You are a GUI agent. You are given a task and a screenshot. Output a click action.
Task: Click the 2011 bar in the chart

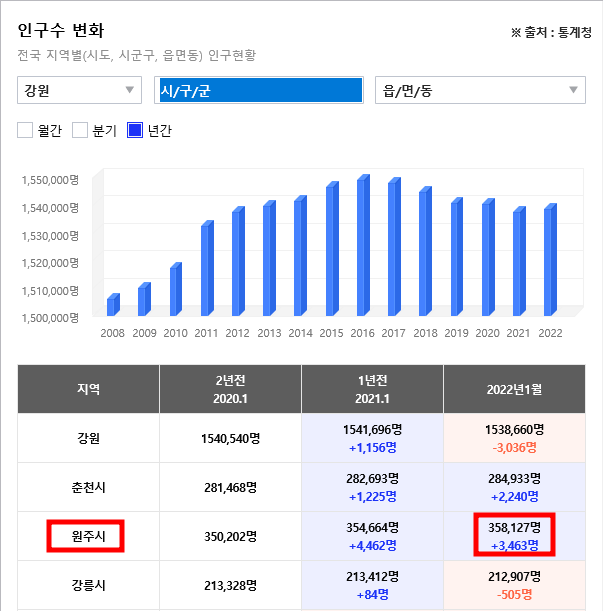click(x=207, y=268)
